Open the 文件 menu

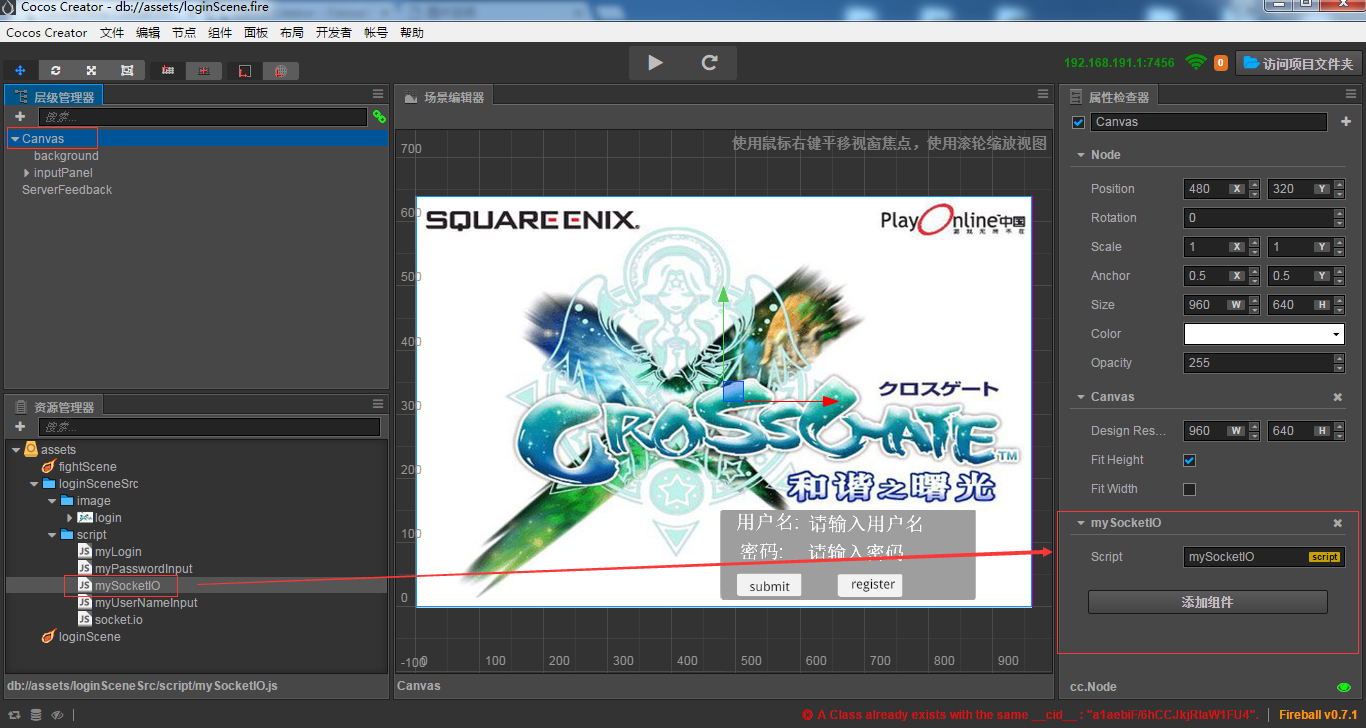pyautogui.click(x=112, y=33)
